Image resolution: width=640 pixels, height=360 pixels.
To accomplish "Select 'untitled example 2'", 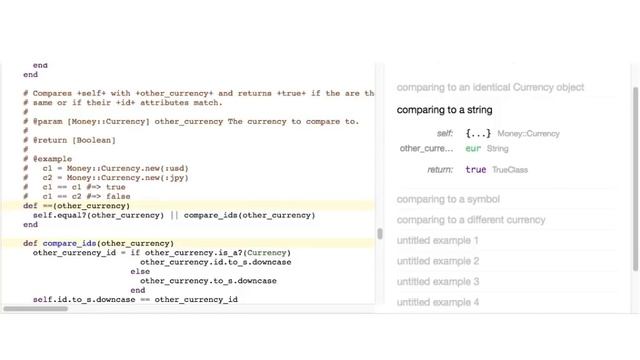I will (438, 261).
